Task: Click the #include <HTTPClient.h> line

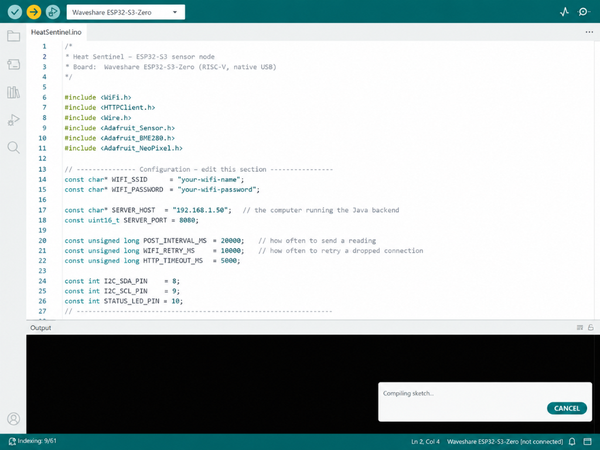Action: pyautogui.click(x=110, y=107)
